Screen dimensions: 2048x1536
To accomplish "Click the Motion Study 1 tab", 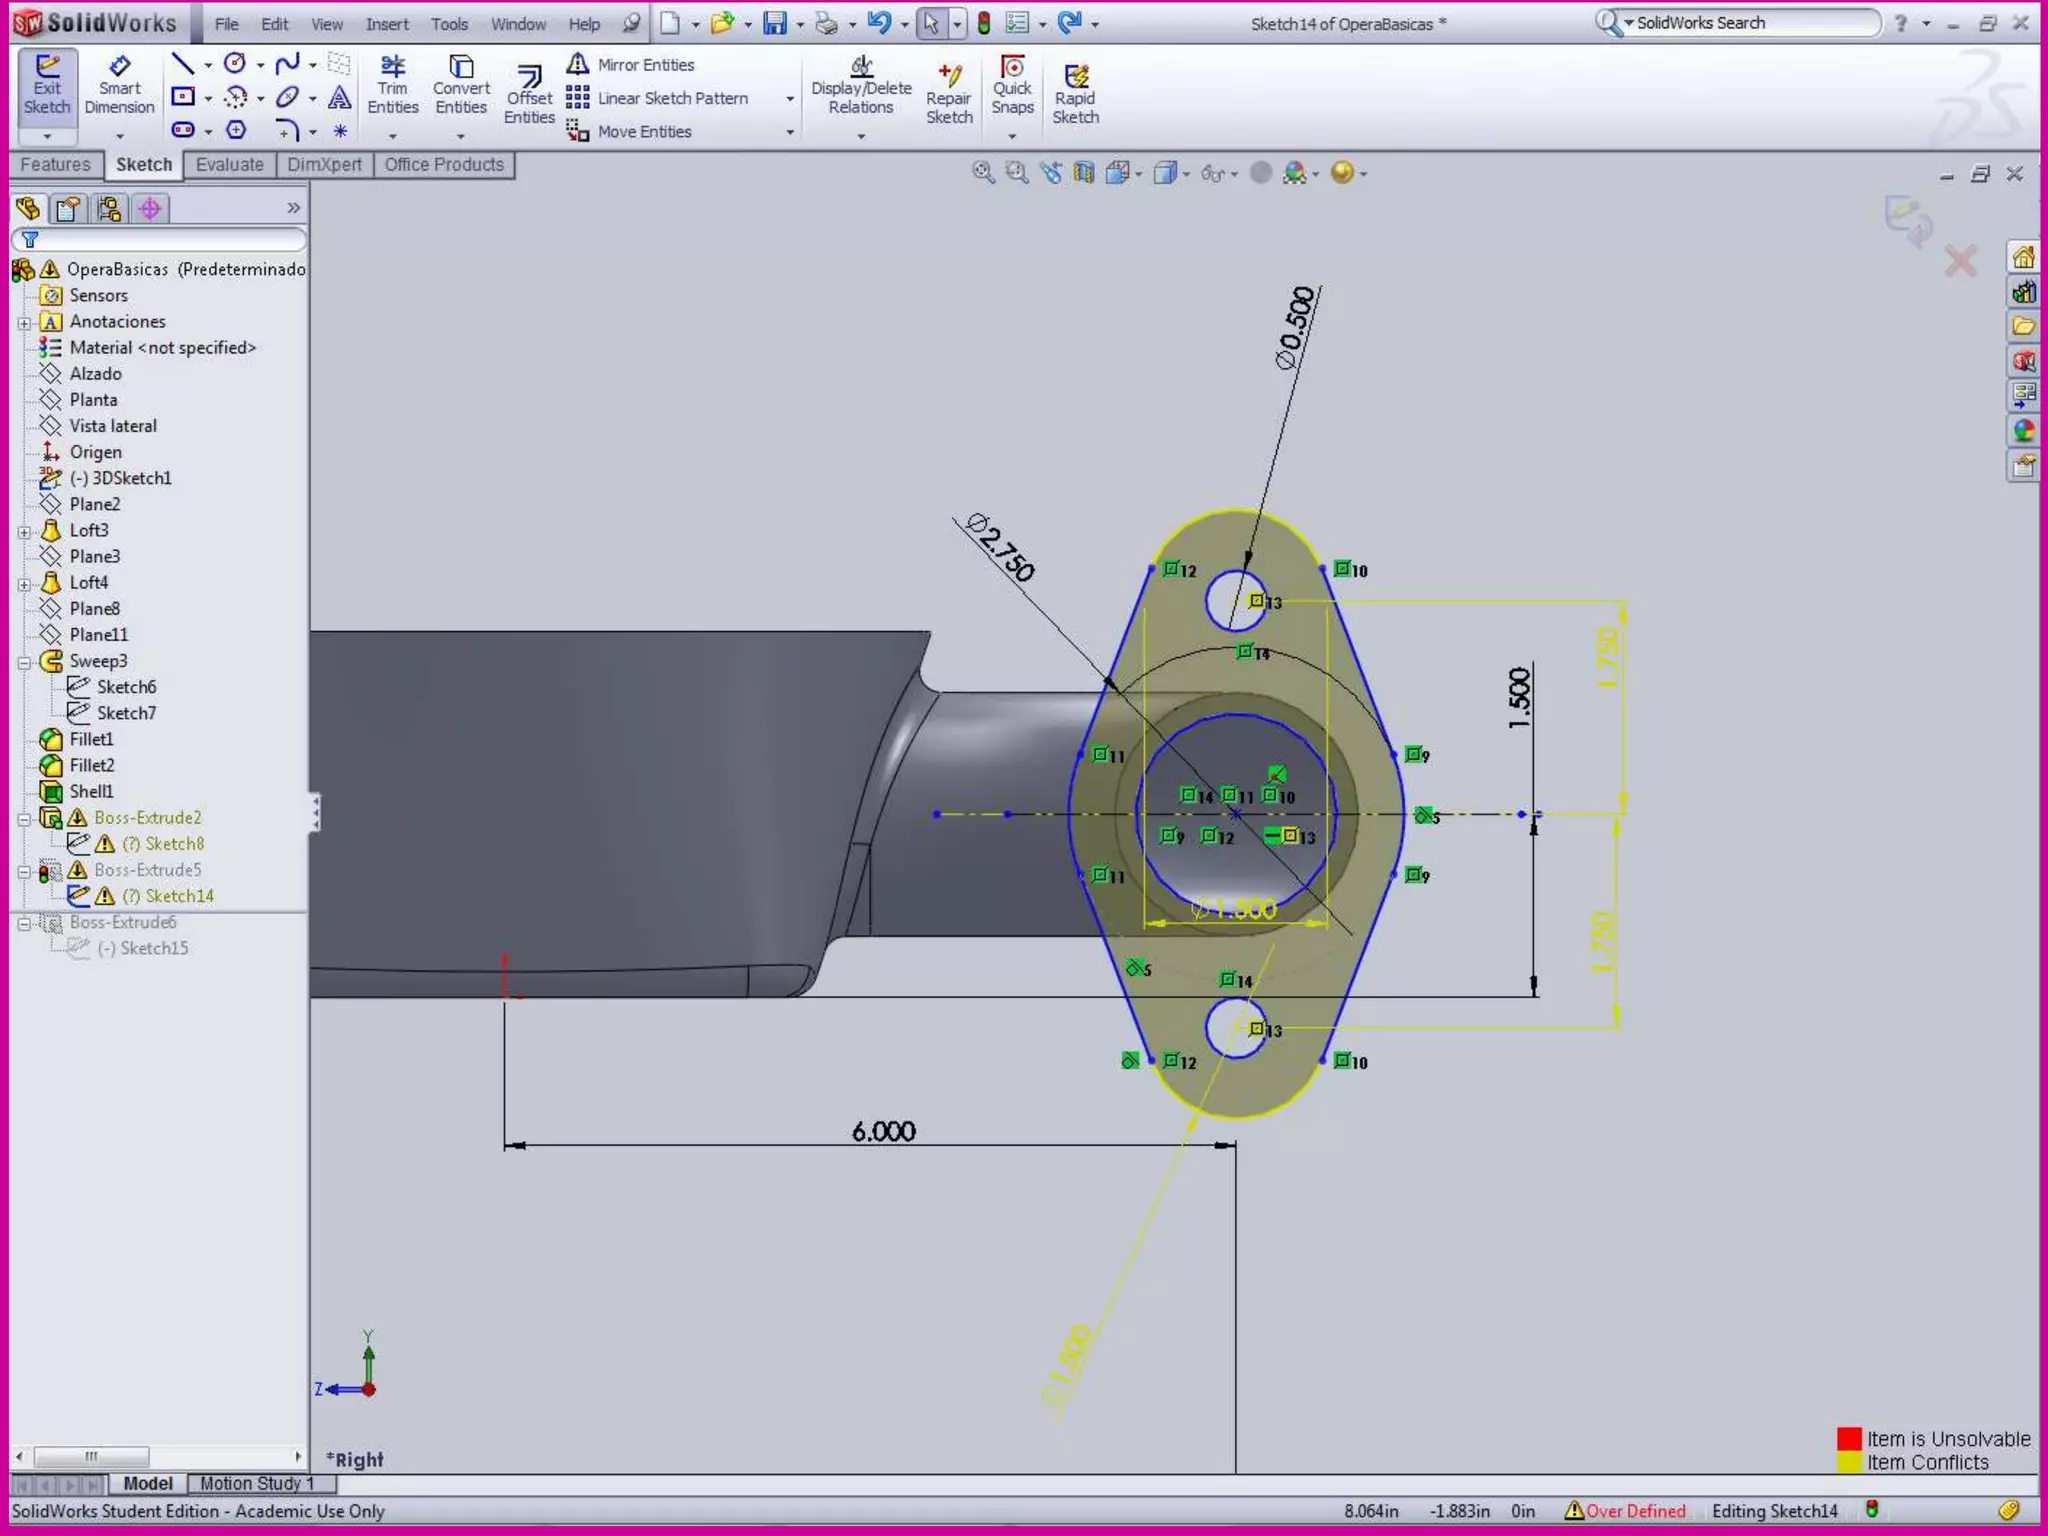I will pos(256,1483).
